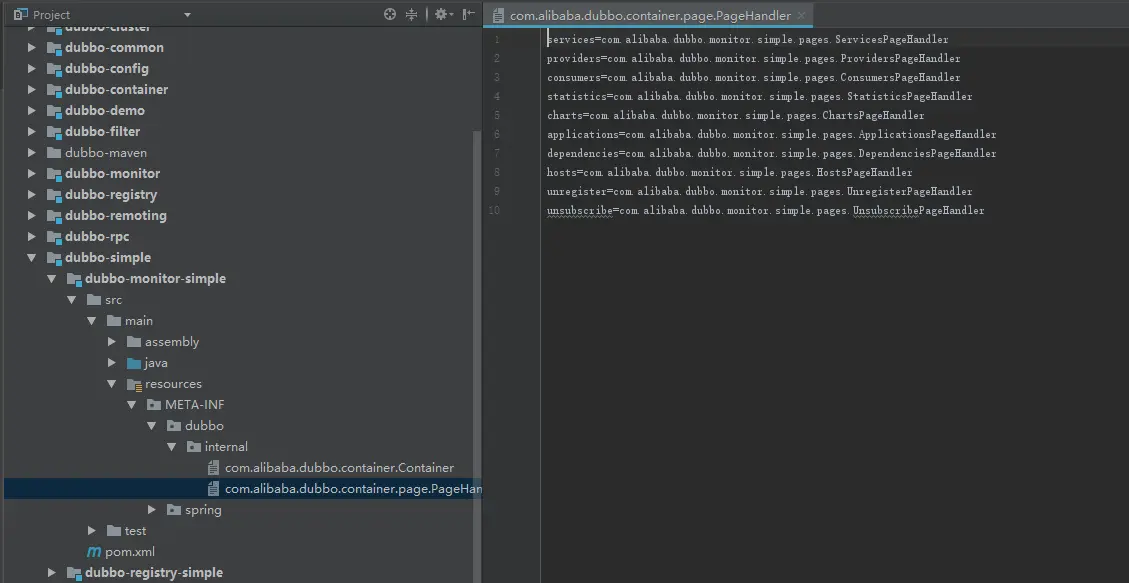Collapse the internal folder

[172, 446]
